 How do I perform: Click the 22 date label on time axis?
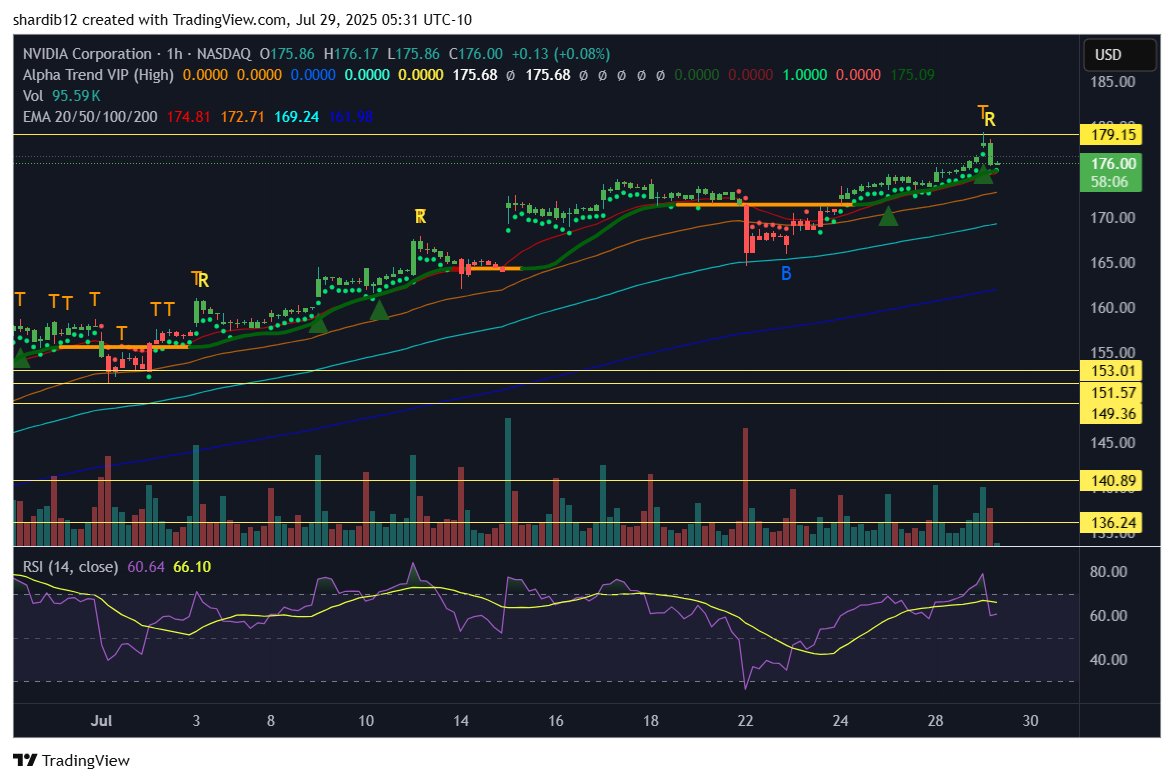tap(745, 721)
